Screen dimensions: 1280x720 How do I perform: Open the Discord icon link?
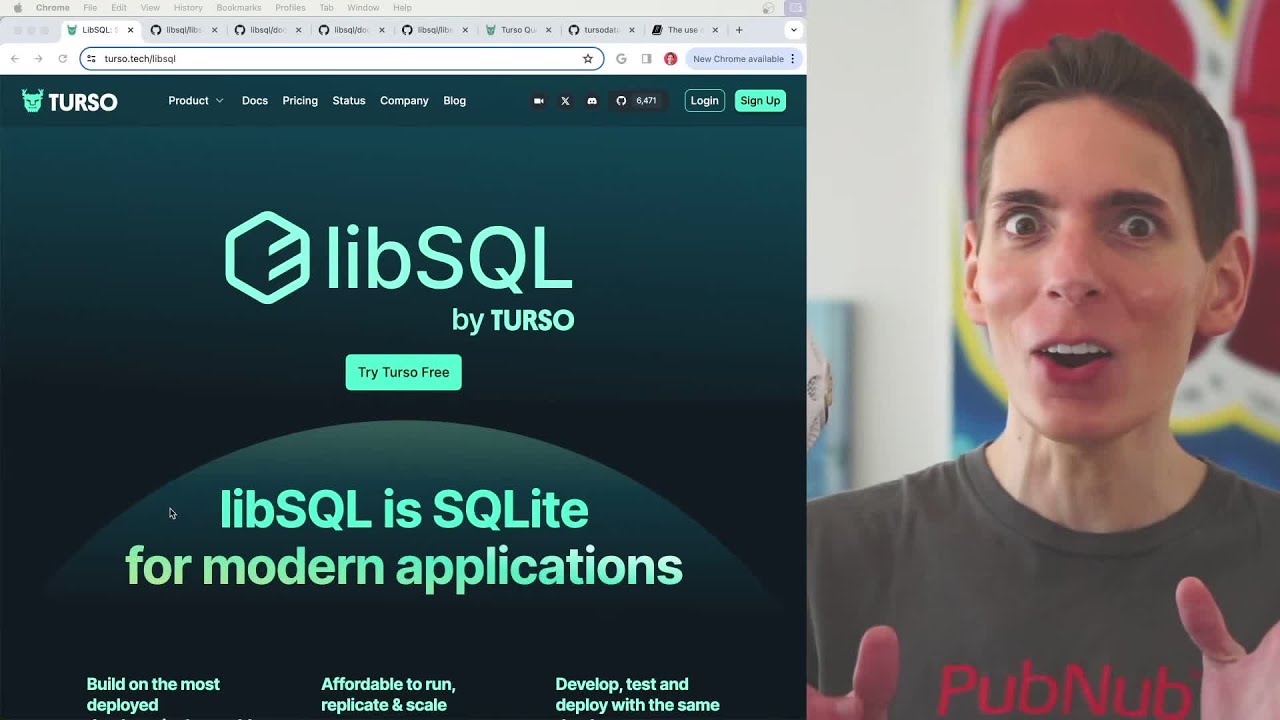coord(592,101)
